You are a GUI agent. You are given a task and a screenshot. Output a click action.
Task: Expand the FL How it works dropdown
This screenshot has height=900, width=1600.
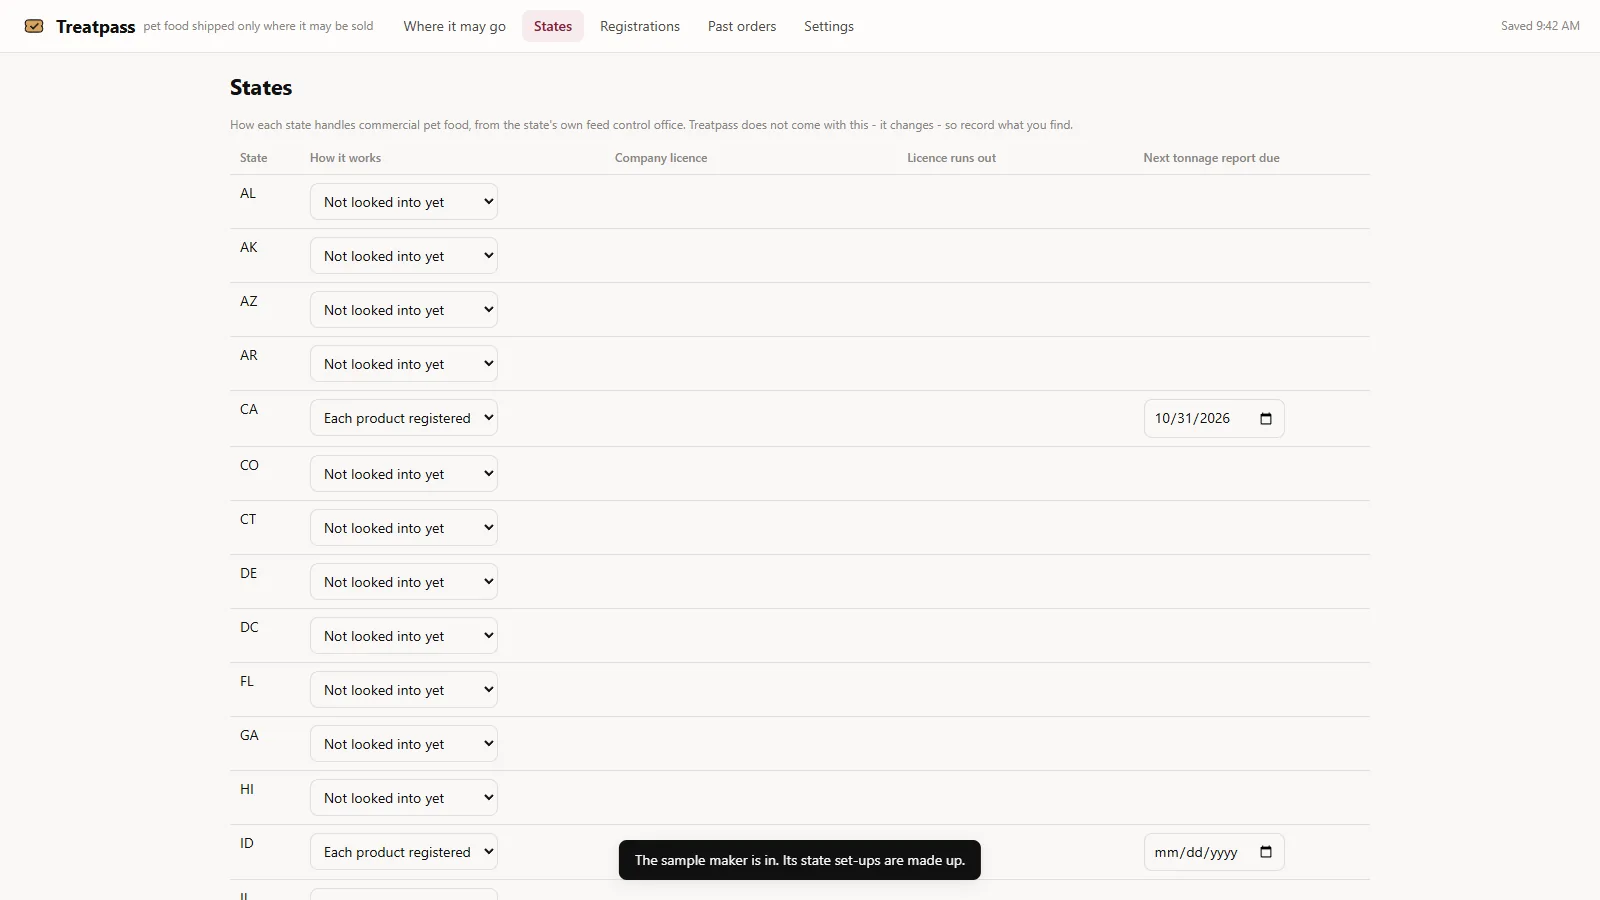(404, 690)
